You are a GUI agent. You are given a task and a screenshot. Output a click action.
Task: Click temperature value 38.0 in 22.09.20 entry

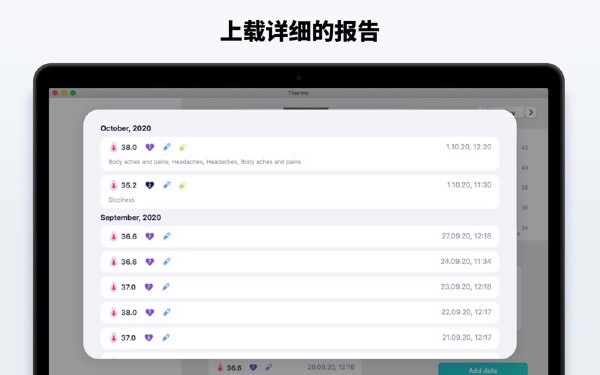click(x=129, y=312)
